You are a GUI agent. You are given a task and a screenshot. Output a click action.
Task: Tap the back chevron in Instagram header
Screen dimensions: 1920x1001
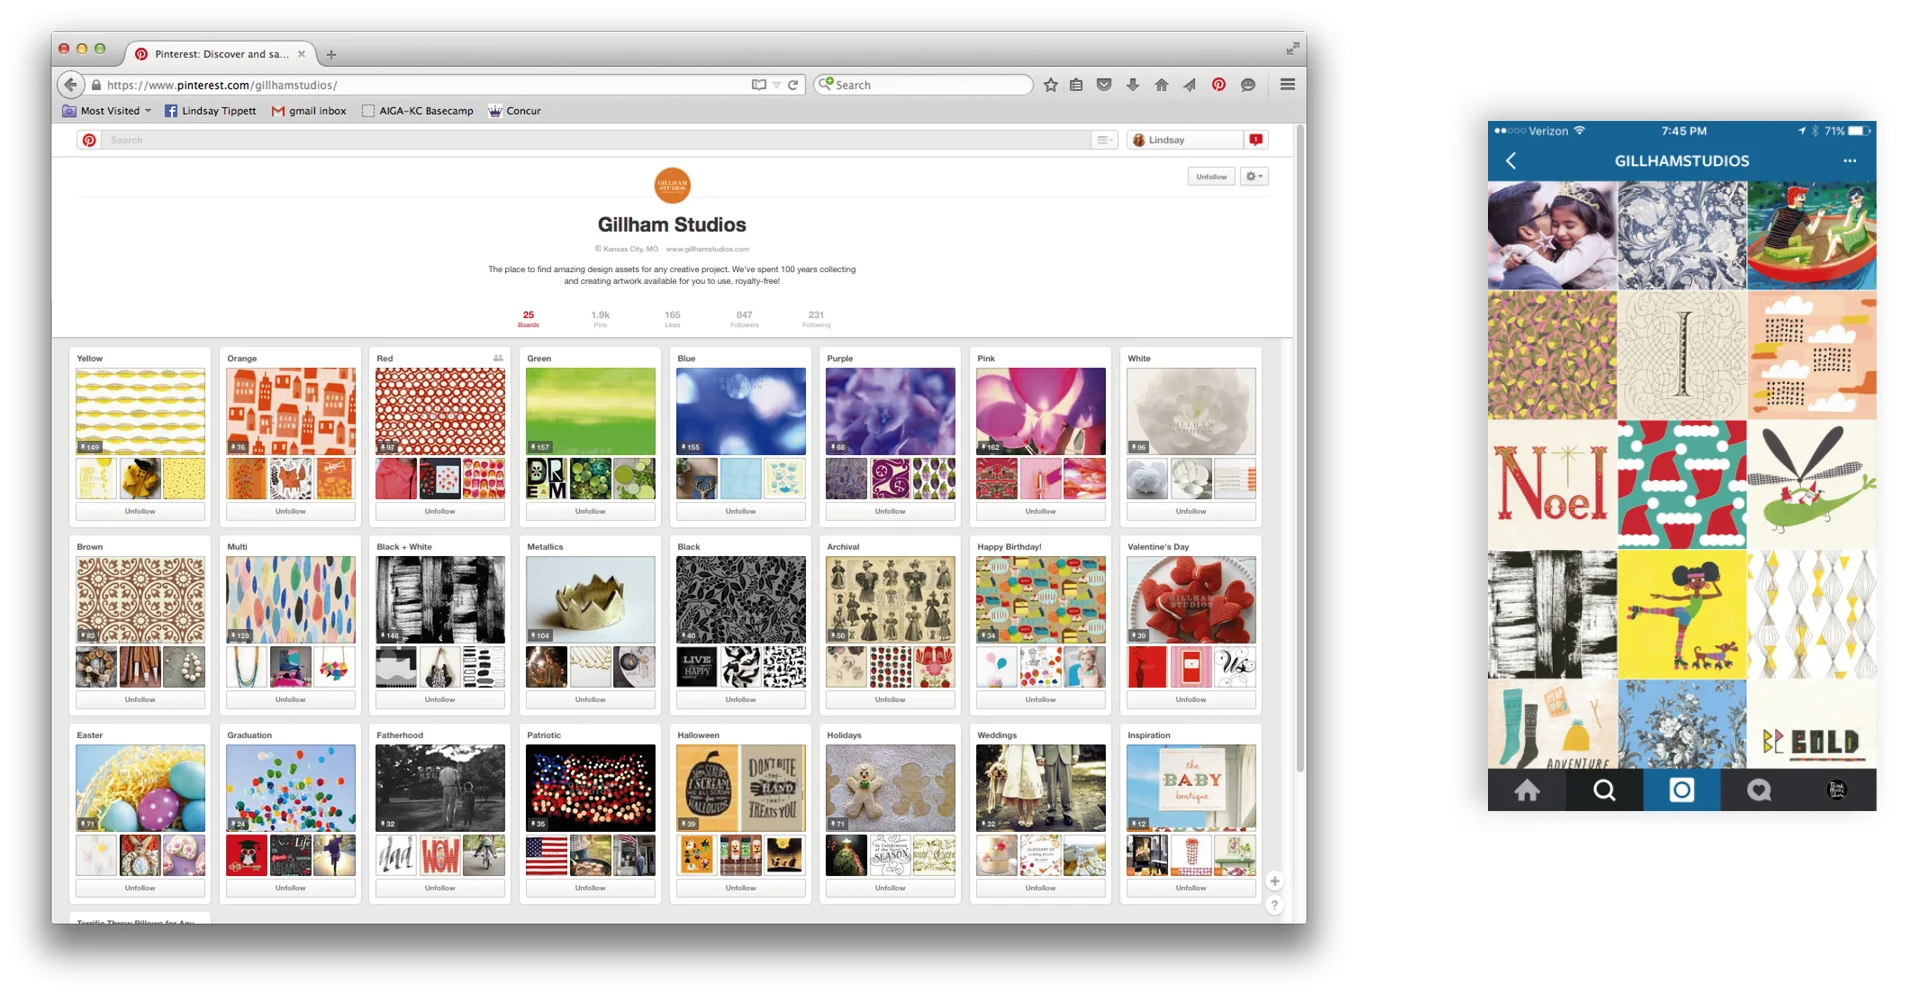1511,161
